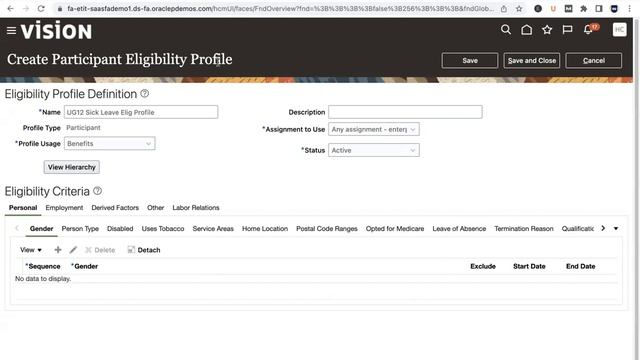The image size is (640, 360).
Task: Click the Start Date column header
Action: point(529,266)
